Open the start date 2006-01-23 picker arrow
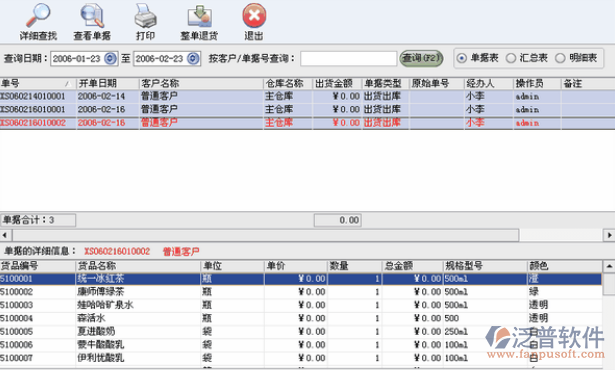 [110, 58]
